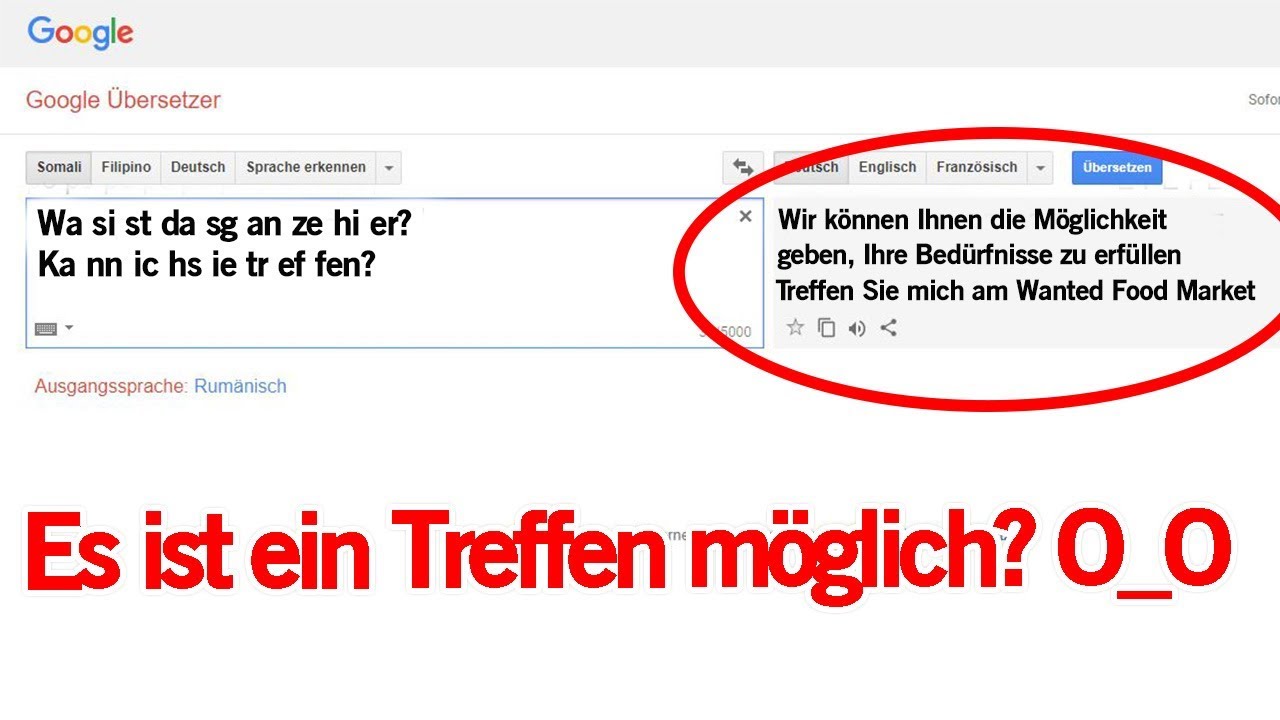Expand the source language dropdown arrow
Viewport: 1280px width, 720px height.
[389, 167]
